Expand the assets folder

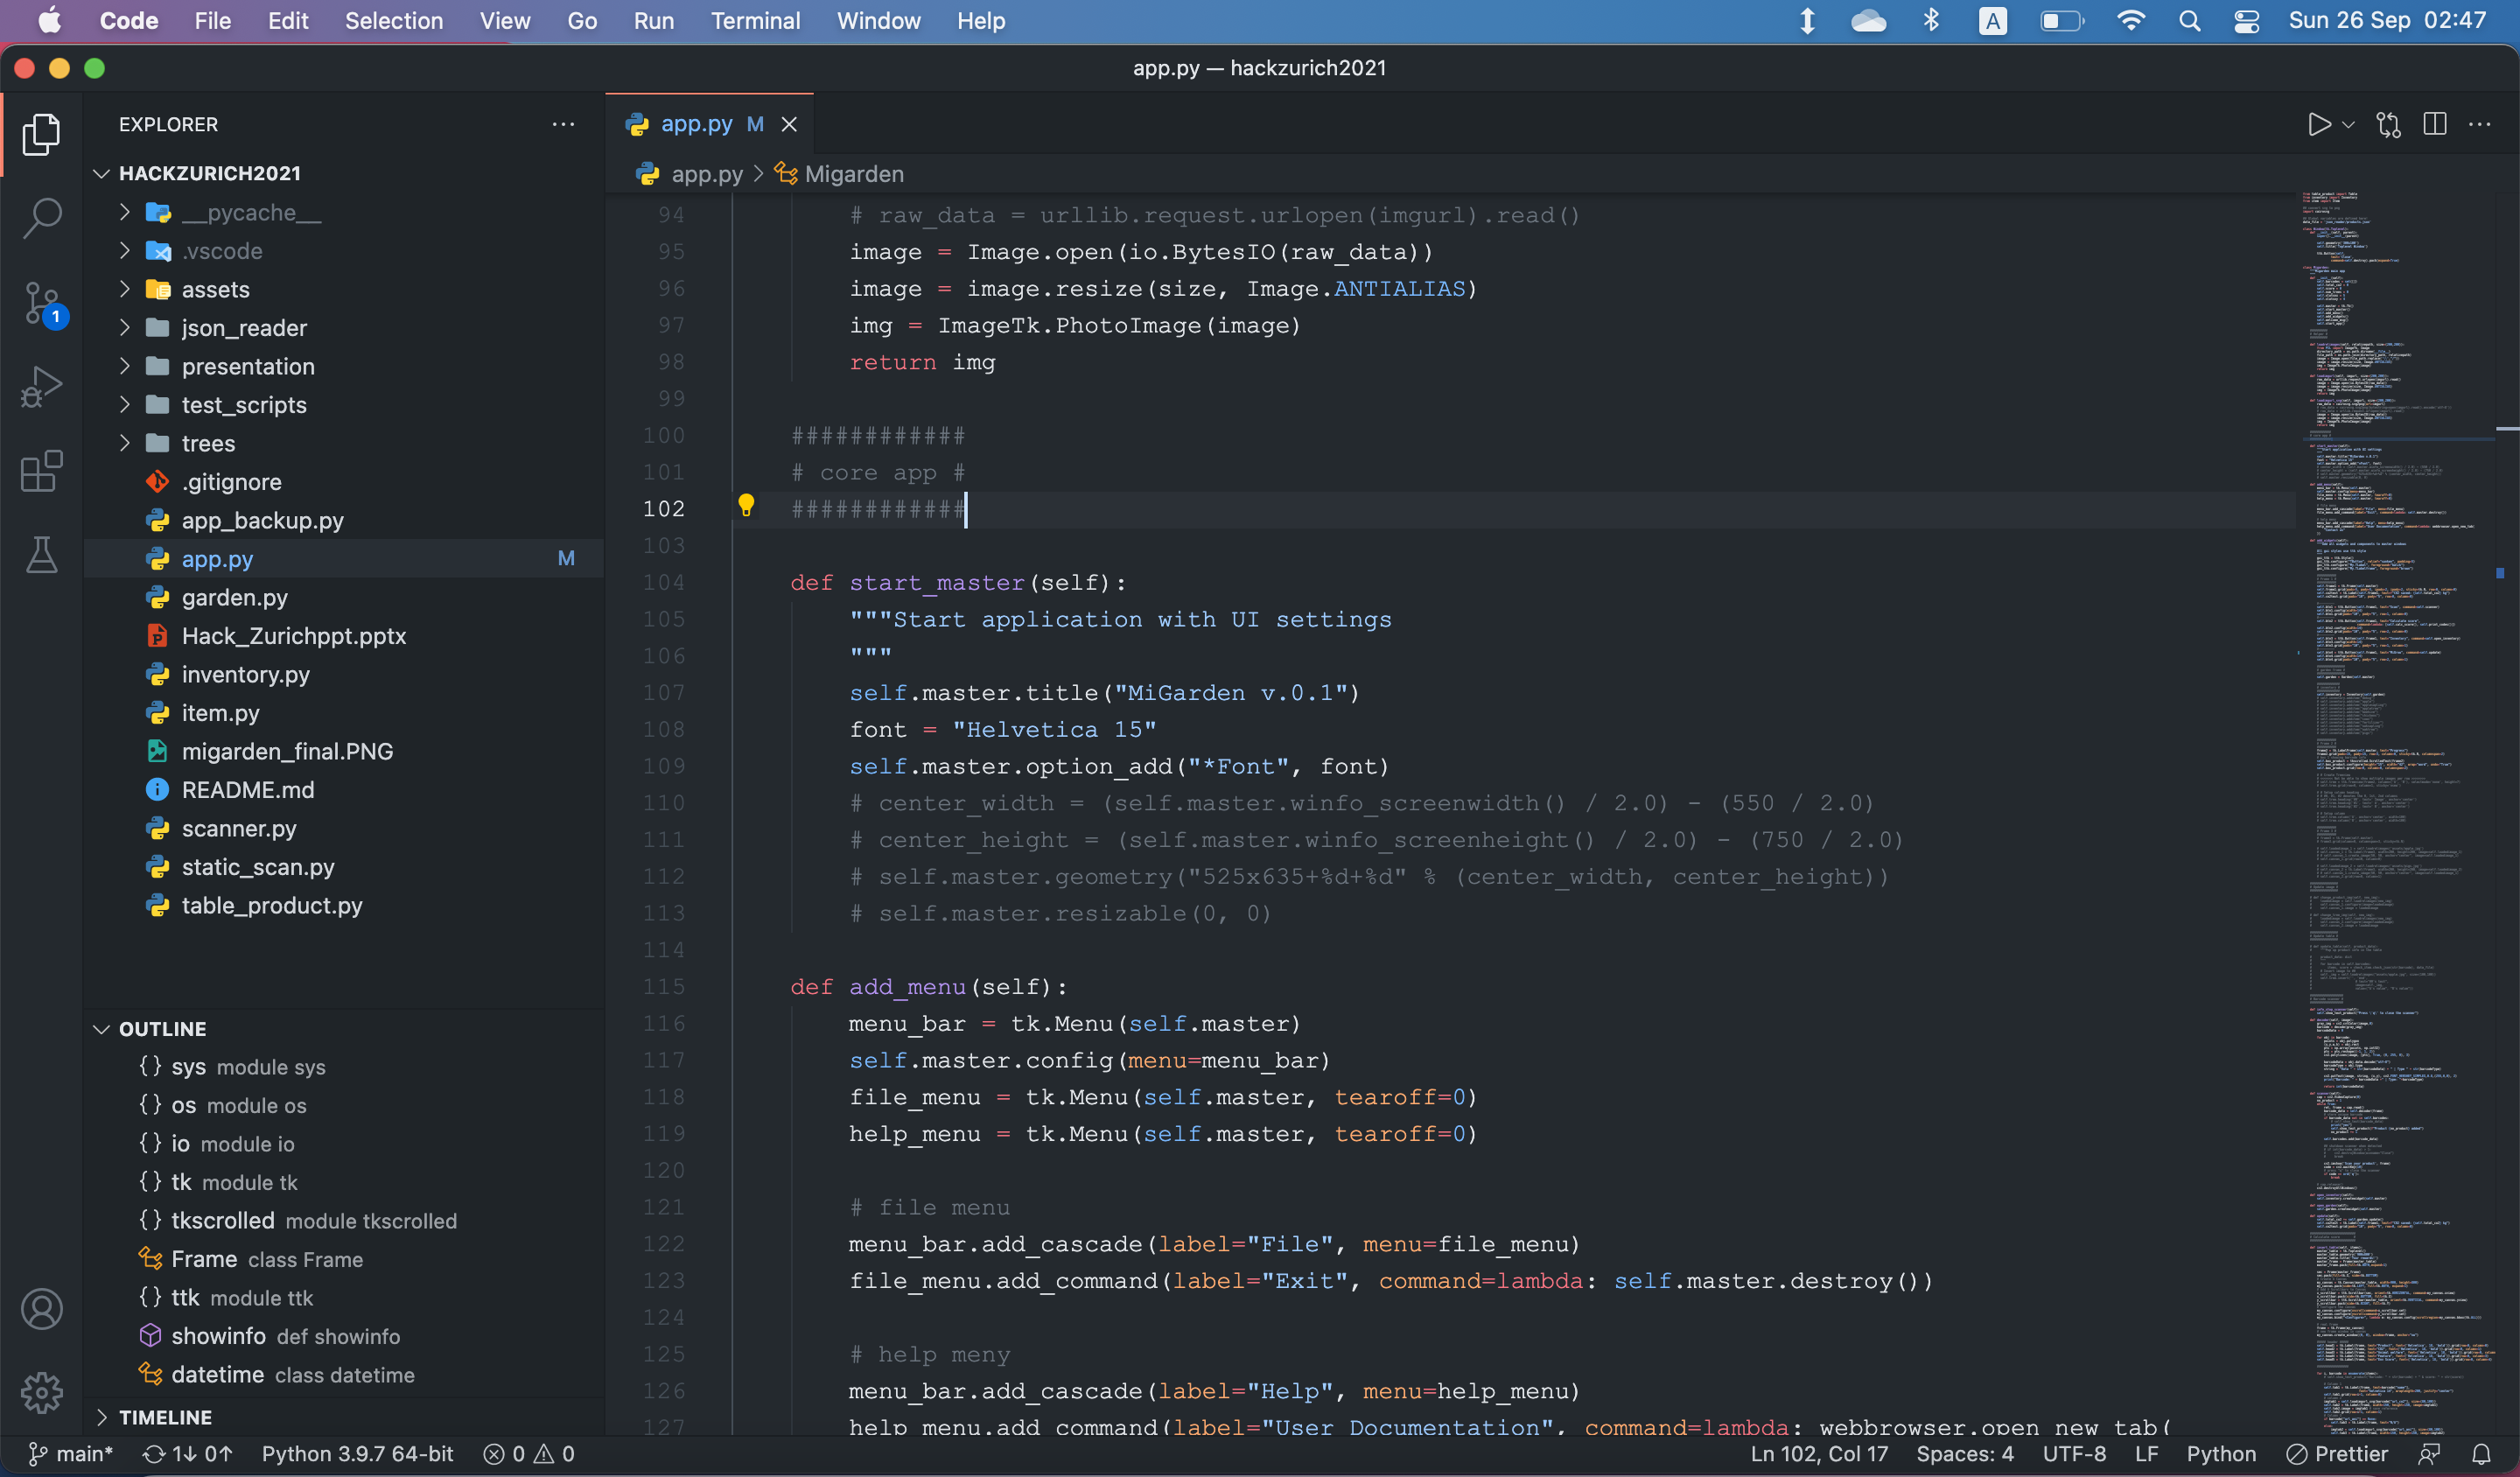point(215,290)
